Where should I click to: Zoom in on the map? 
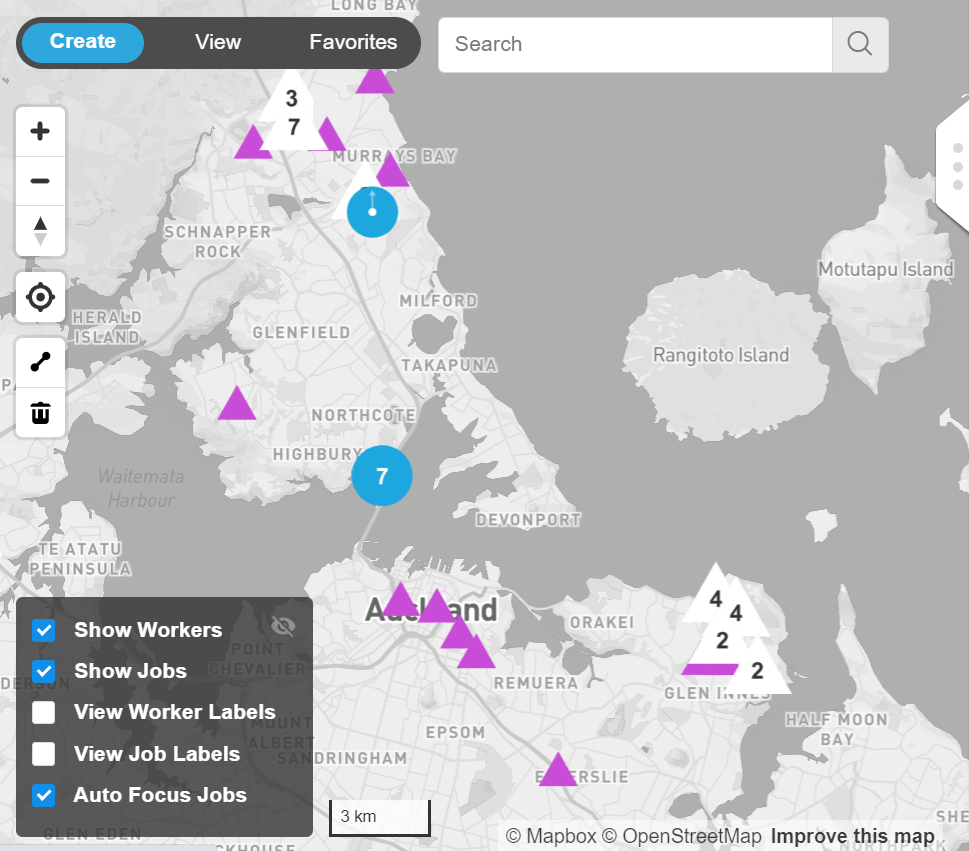tap(41, 131)
